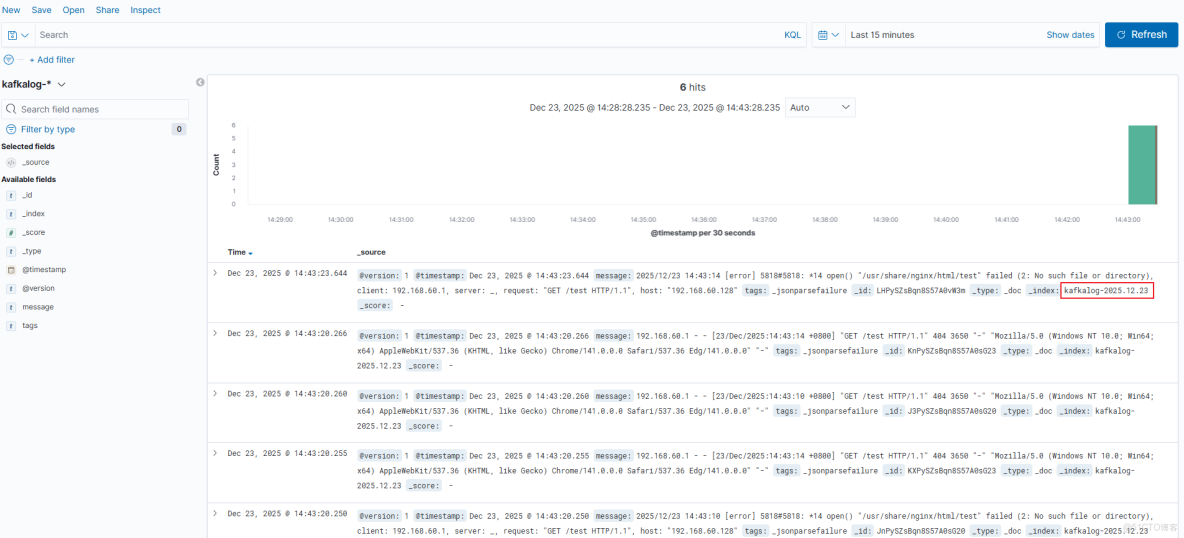Click the _score number type icon
1184x538 pixels.
pos(11,233)
